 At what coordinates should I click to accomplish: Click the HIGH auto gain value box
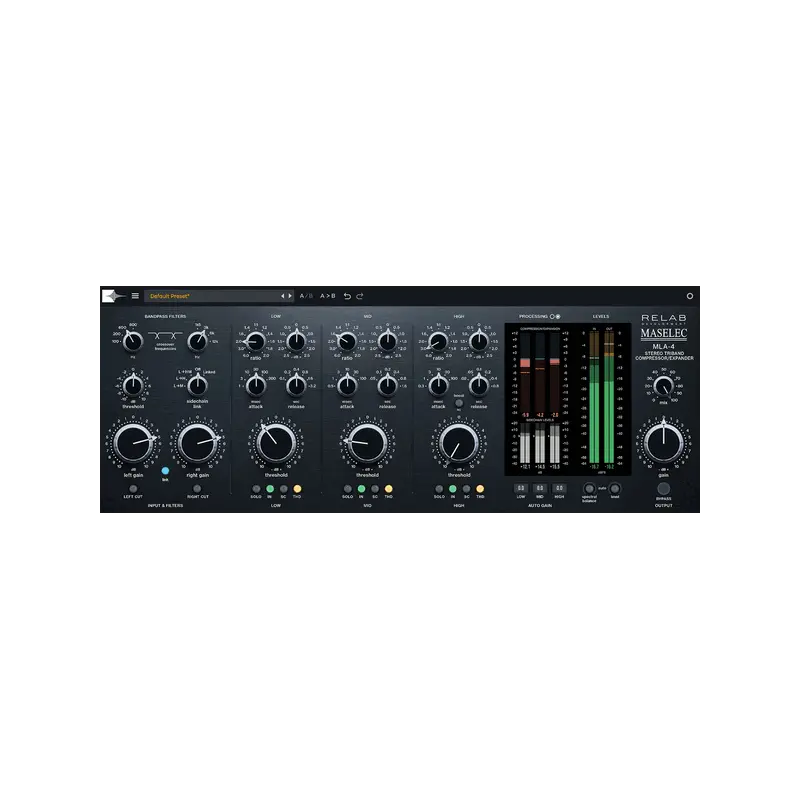(x=559, y=488)
